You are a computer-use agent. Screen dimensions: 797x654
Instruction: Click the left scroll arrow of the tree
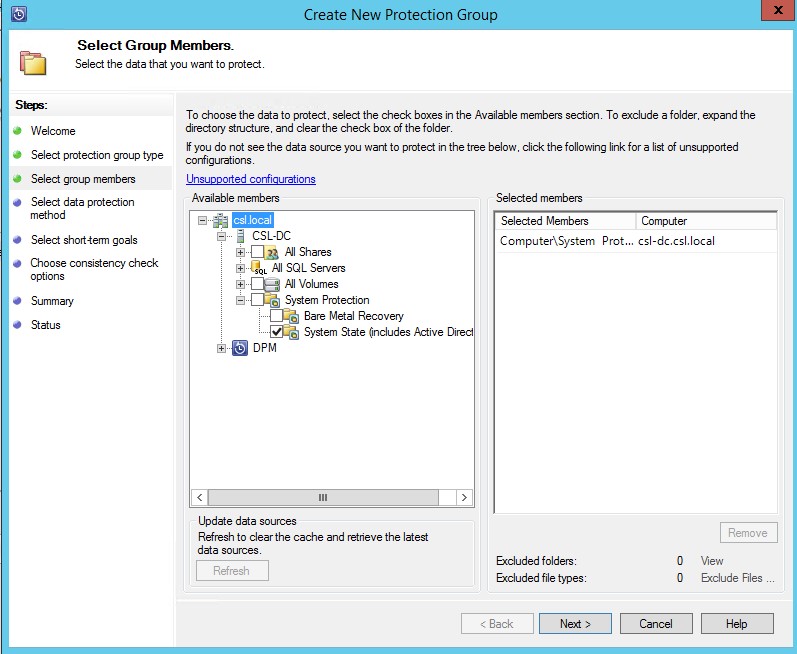[200, 497]
